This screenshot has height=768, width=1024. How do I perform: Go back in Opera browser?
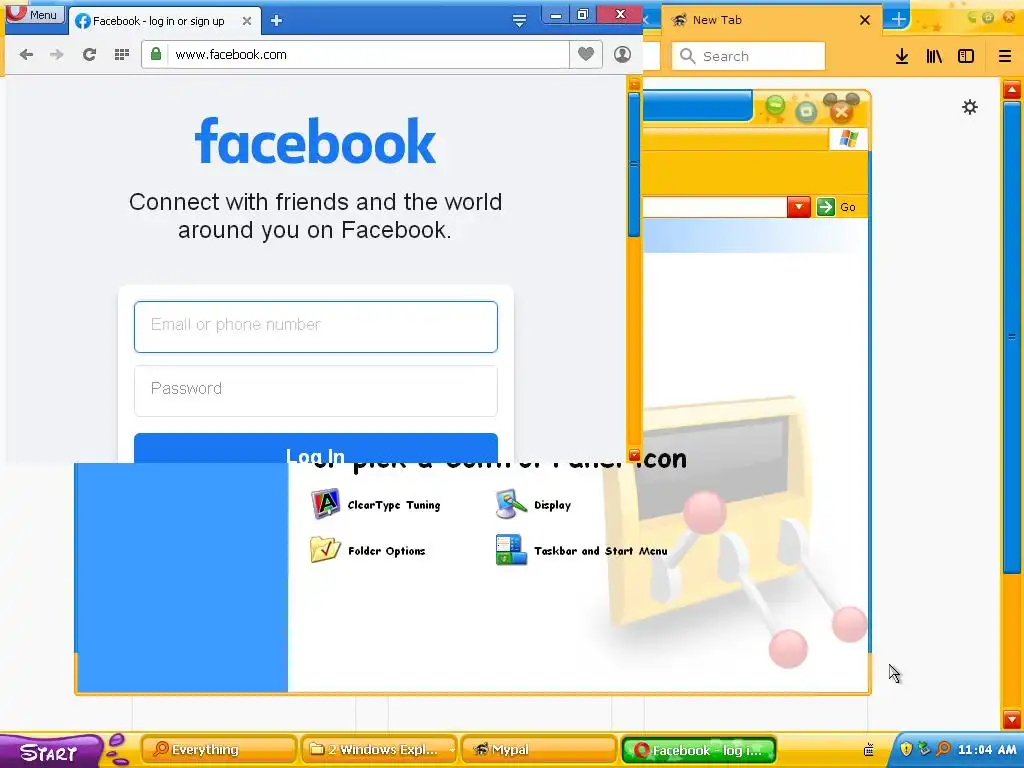pyautogui.click(x=26, y=55)
